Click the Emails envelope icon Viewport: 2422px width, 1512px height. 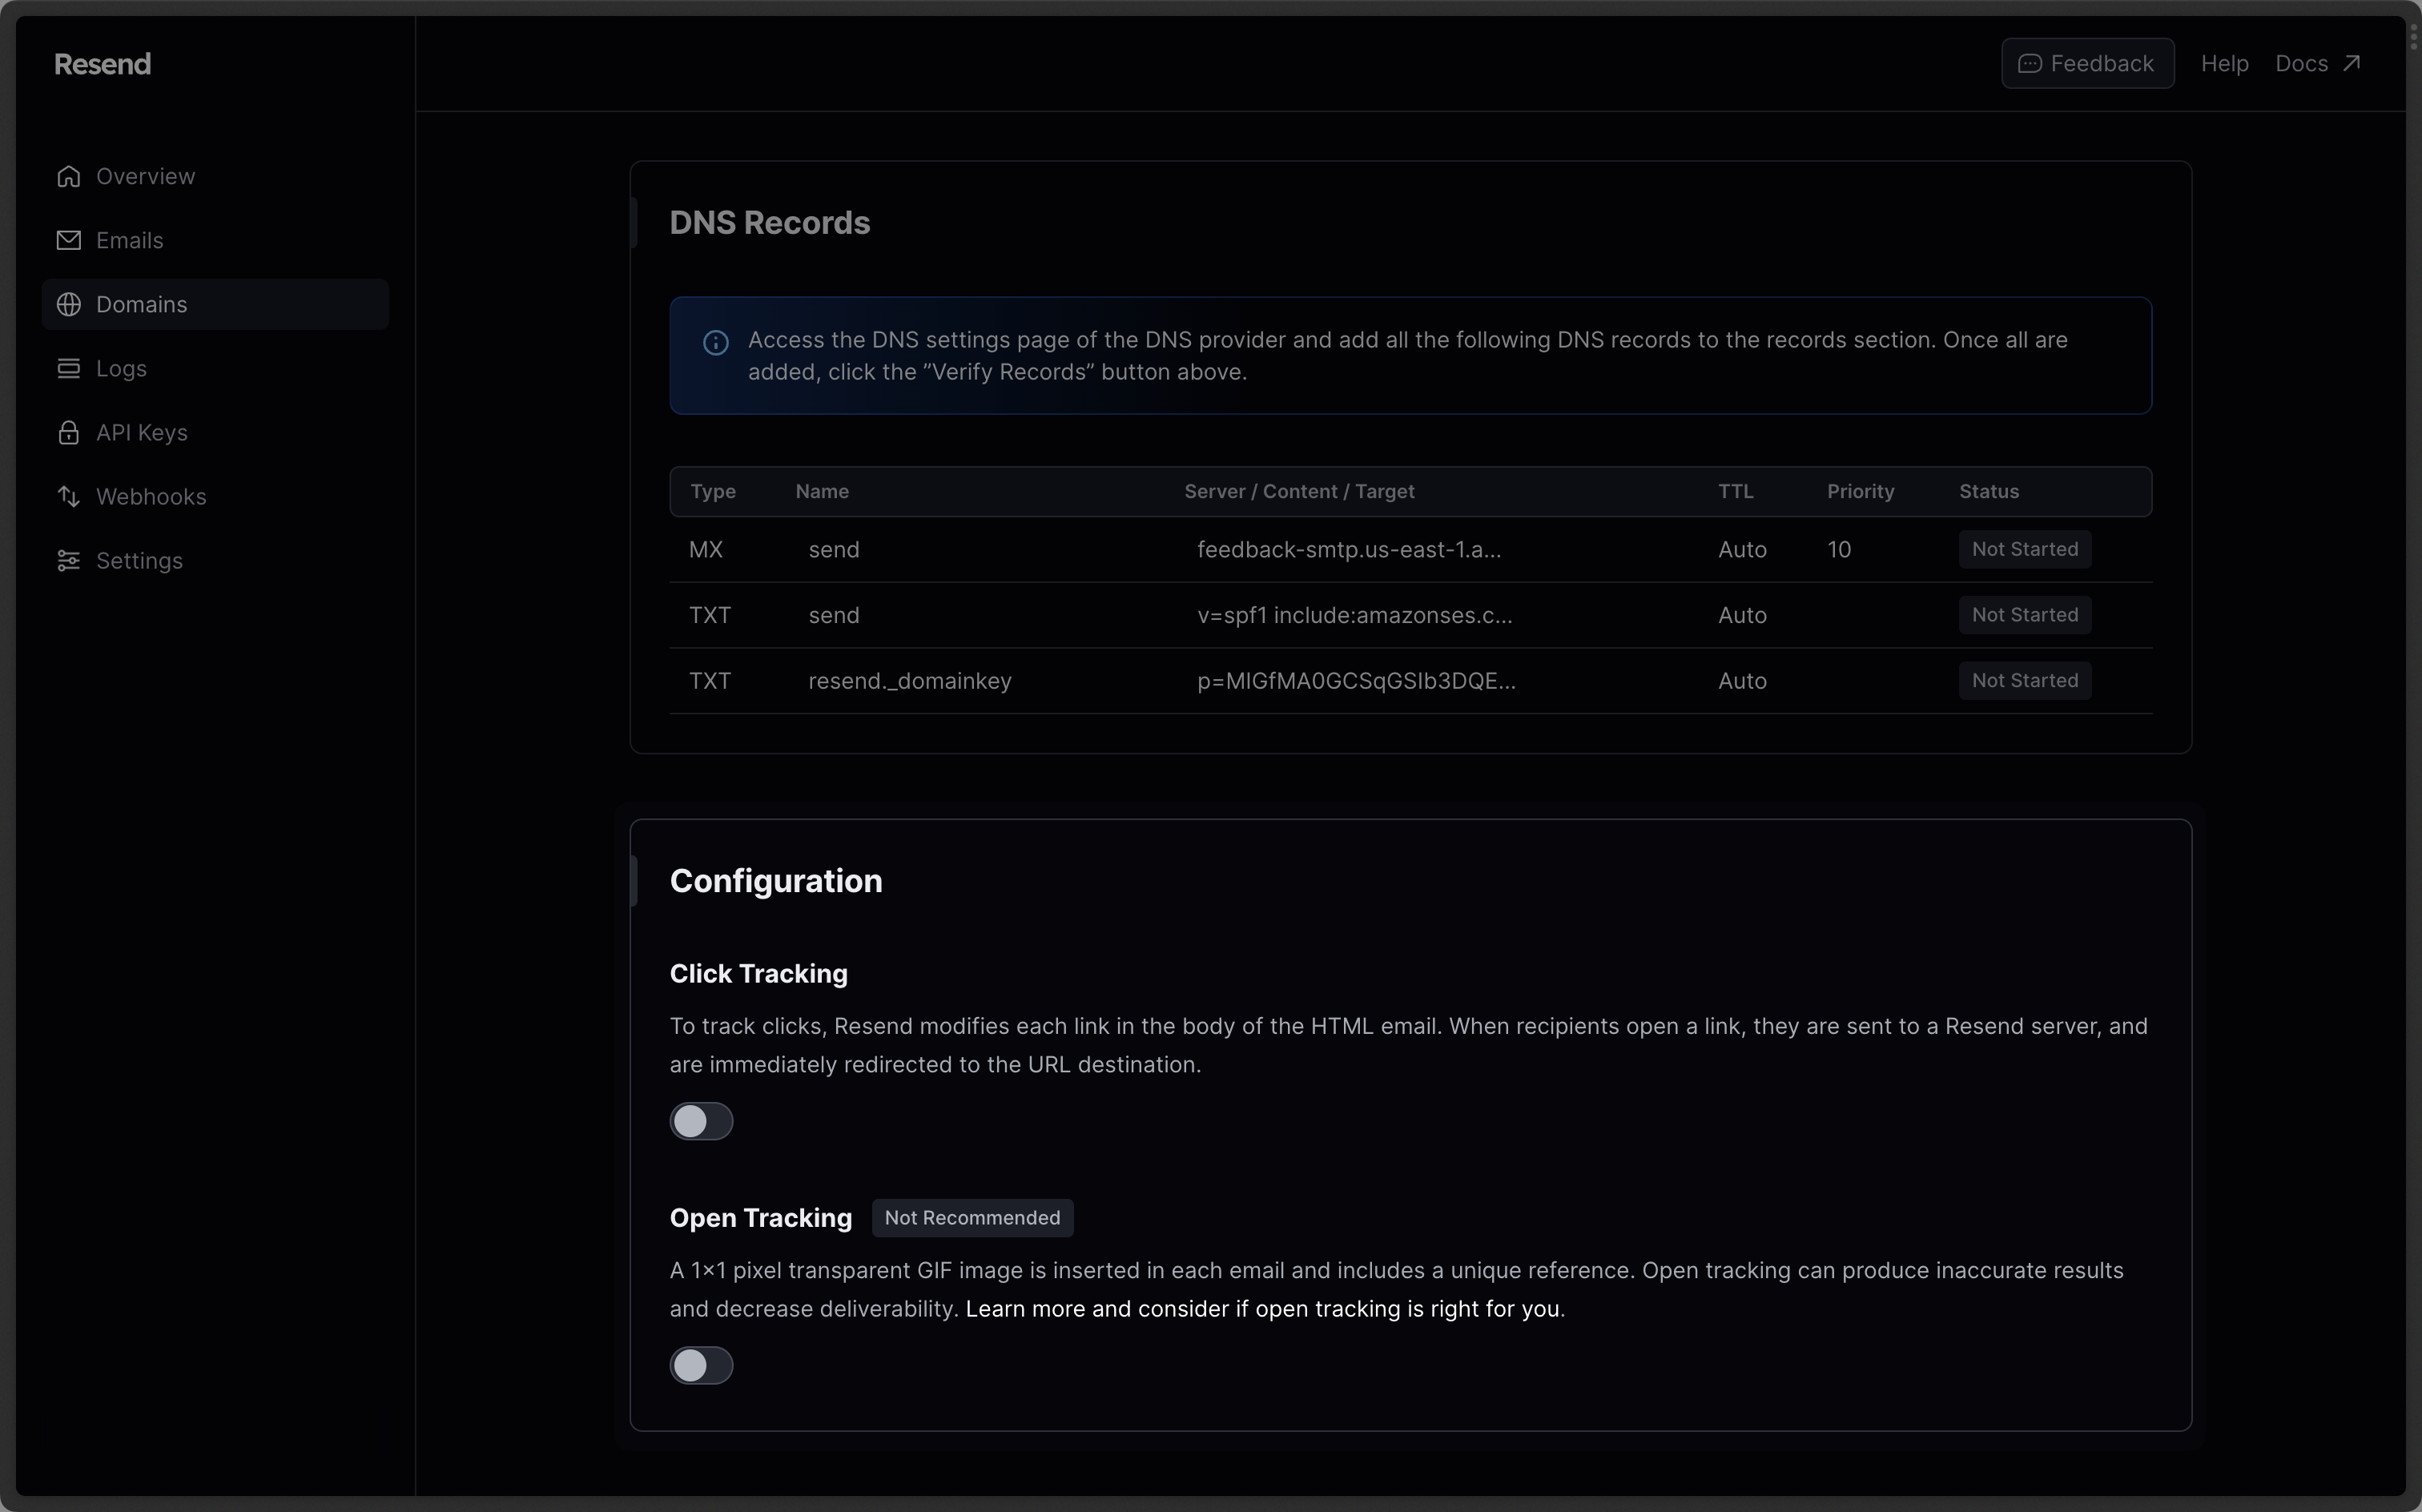pos(68,240)
